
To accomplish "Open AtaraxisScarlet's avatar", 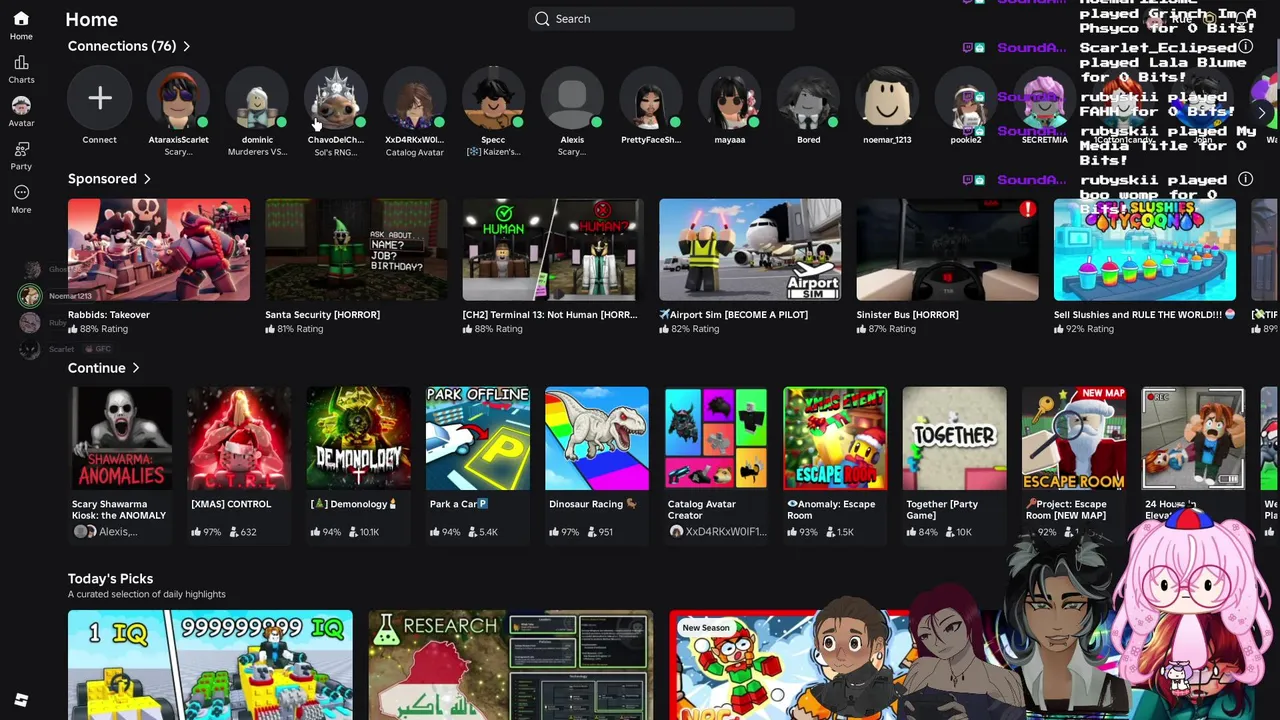I will click(178, 98).
